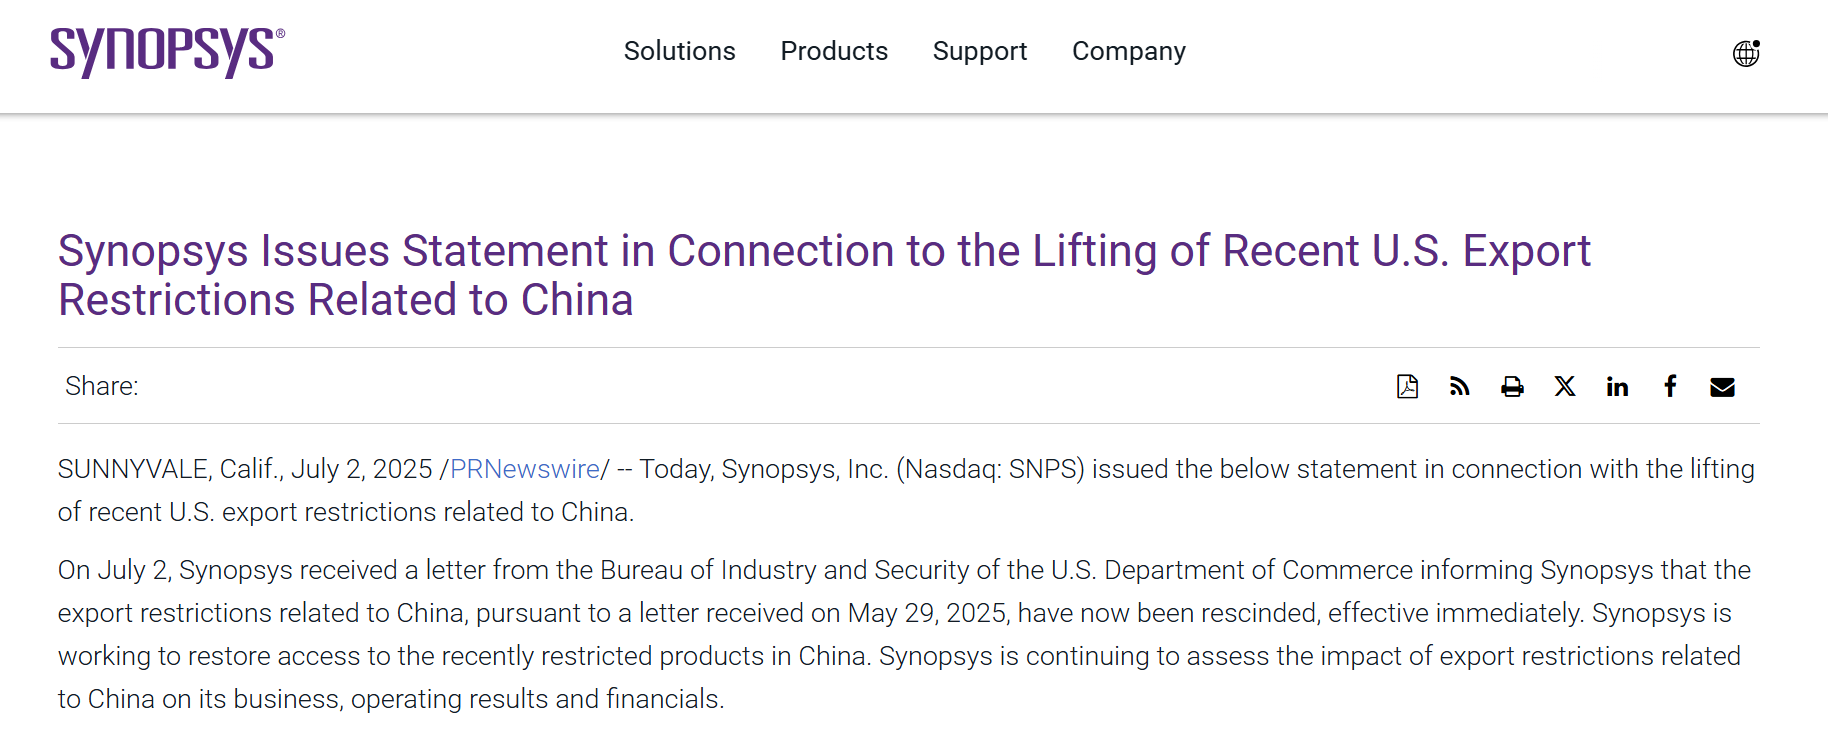Open the Company menu

tap(1129, 51)
